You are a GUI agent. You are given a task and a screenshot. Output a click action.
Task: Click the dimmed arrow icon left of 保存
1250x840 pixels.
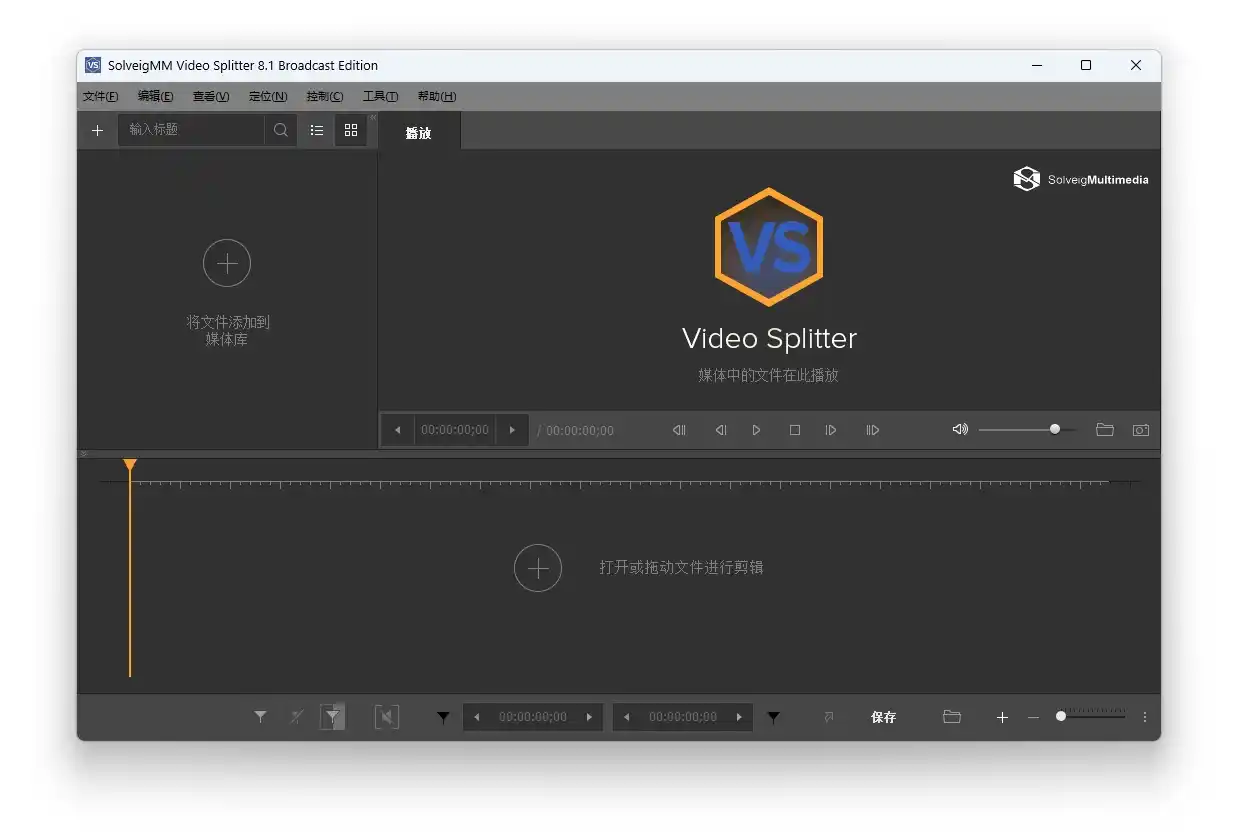[828, 717]
